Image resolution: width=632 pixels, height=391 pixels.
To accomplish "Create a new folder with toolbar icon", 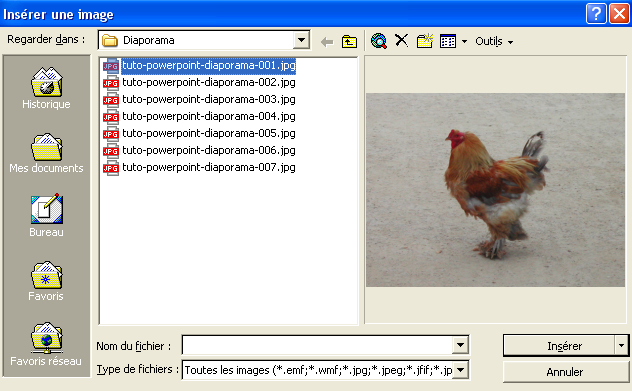I will click(x=424, y=41).
